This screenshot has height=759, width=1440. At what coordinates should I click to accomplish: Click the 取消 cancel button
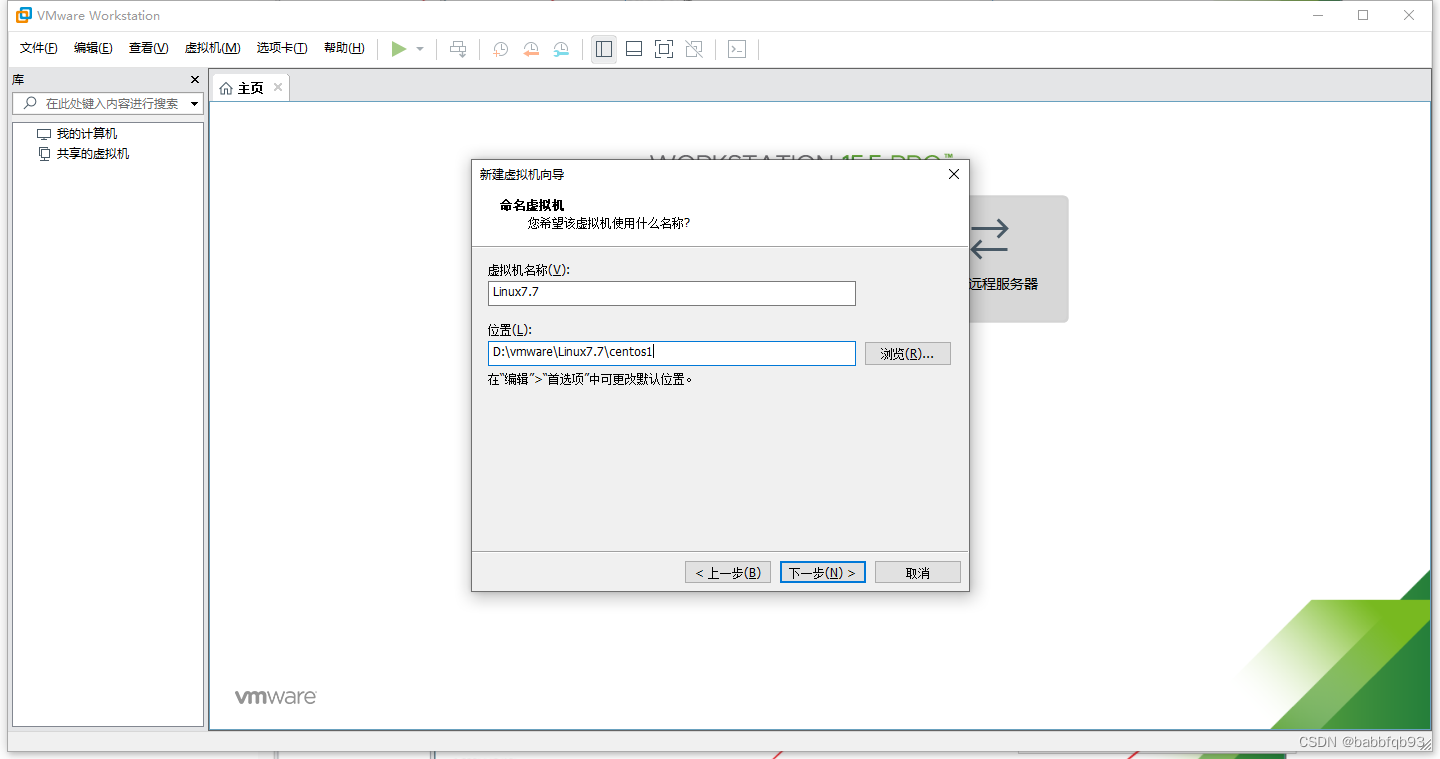918,573
